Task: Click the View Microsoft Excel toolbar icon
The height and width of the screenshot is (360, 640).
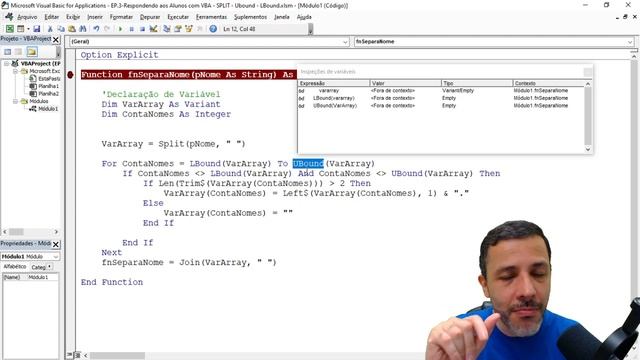Action: [x=9, y=29]
